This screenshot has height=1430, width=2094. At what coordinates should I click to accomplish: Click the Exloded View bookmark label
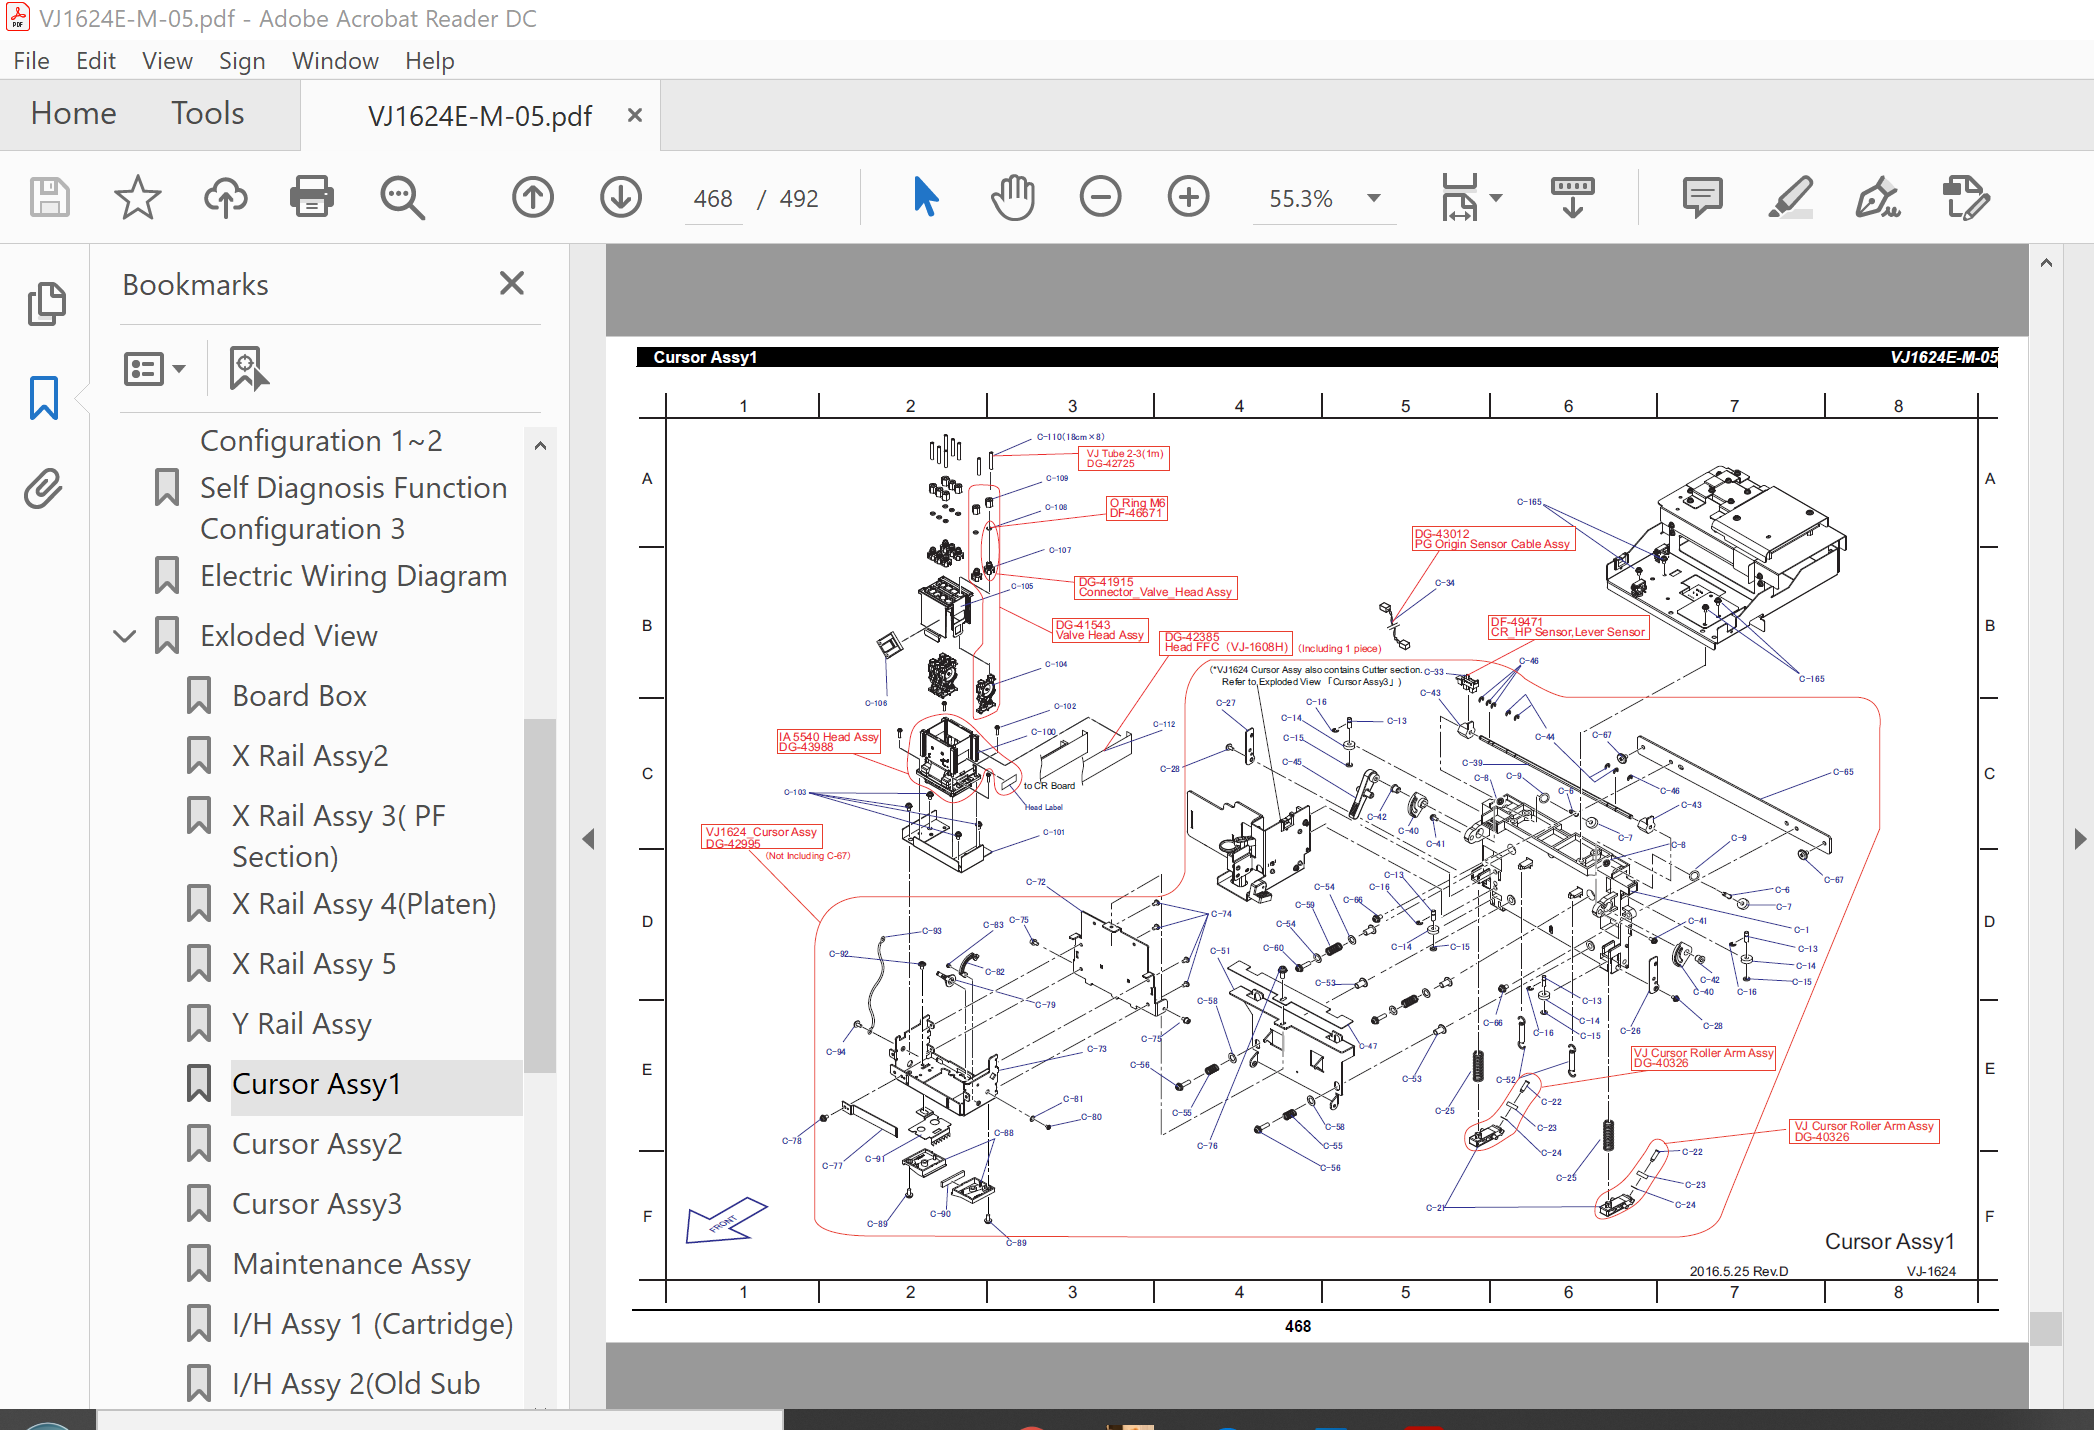tap(289, 636)
